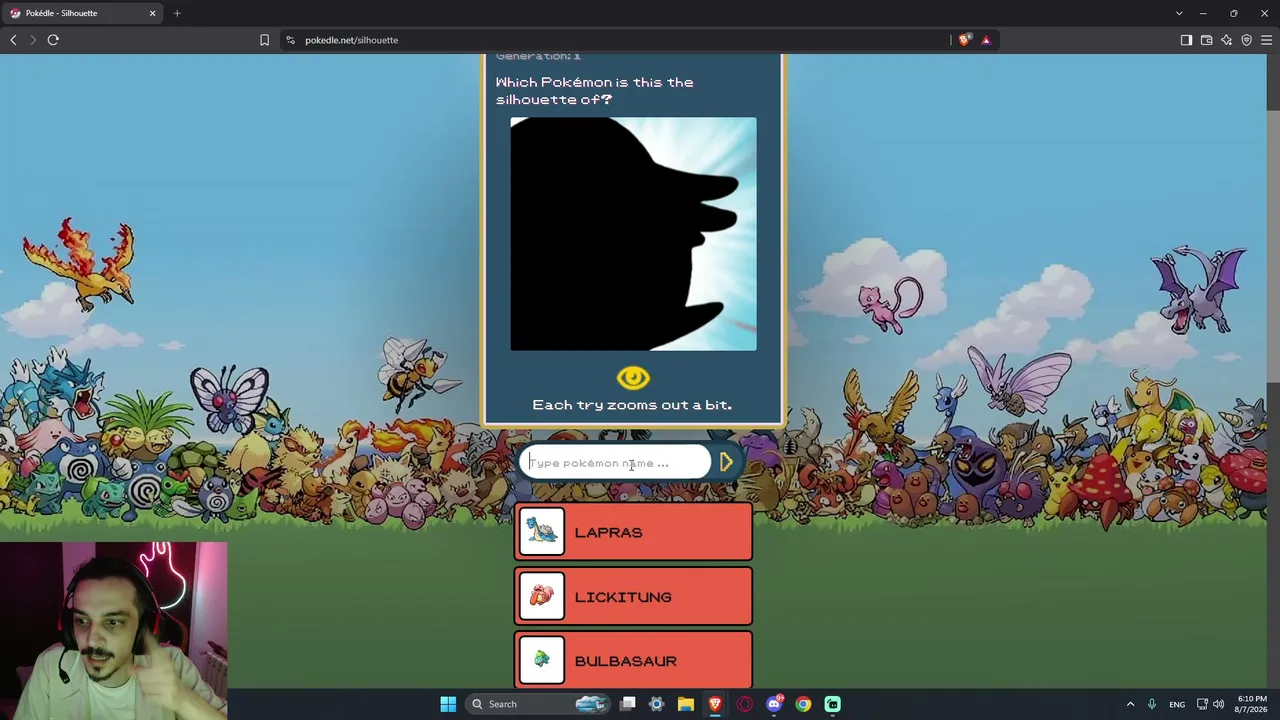Open Task View in taskbar
This screenshot has width=1280, height=720.
628,704
